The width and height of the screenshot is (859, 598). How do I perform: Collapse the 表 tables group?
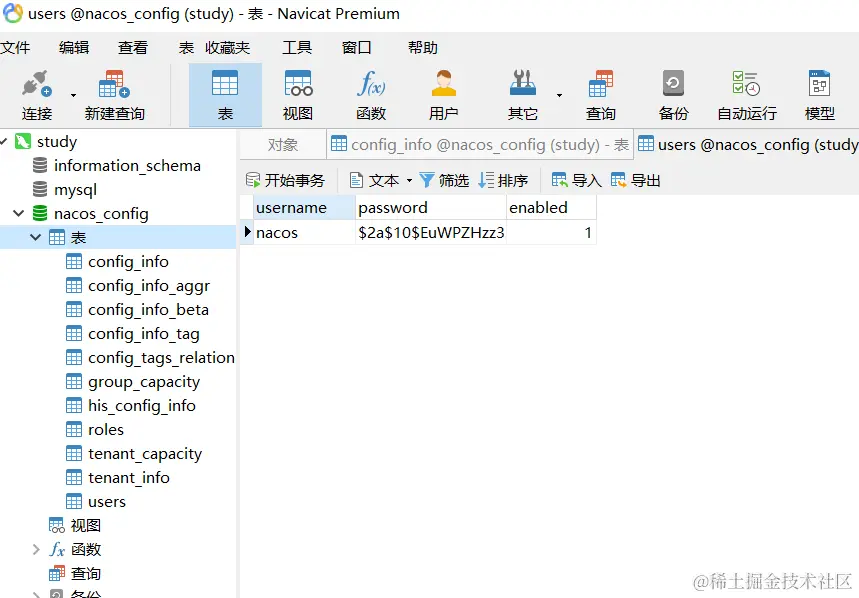coord(36,237)
